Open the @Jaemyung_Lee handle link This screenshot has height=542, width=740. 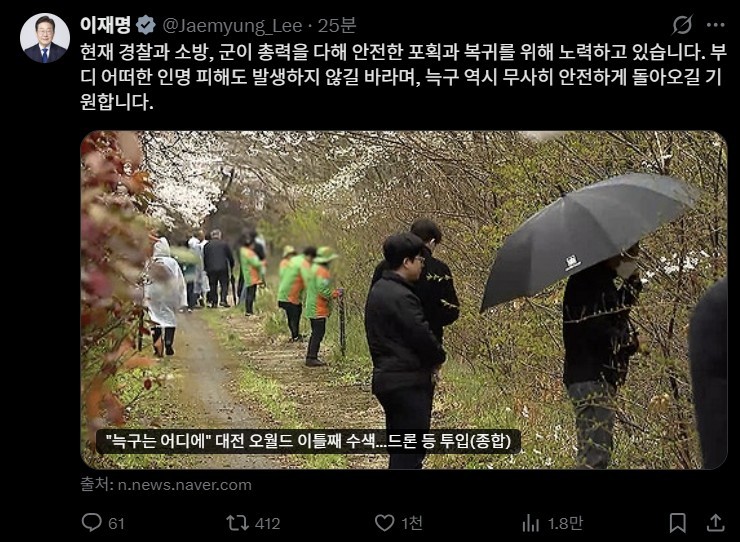point(232,26)
